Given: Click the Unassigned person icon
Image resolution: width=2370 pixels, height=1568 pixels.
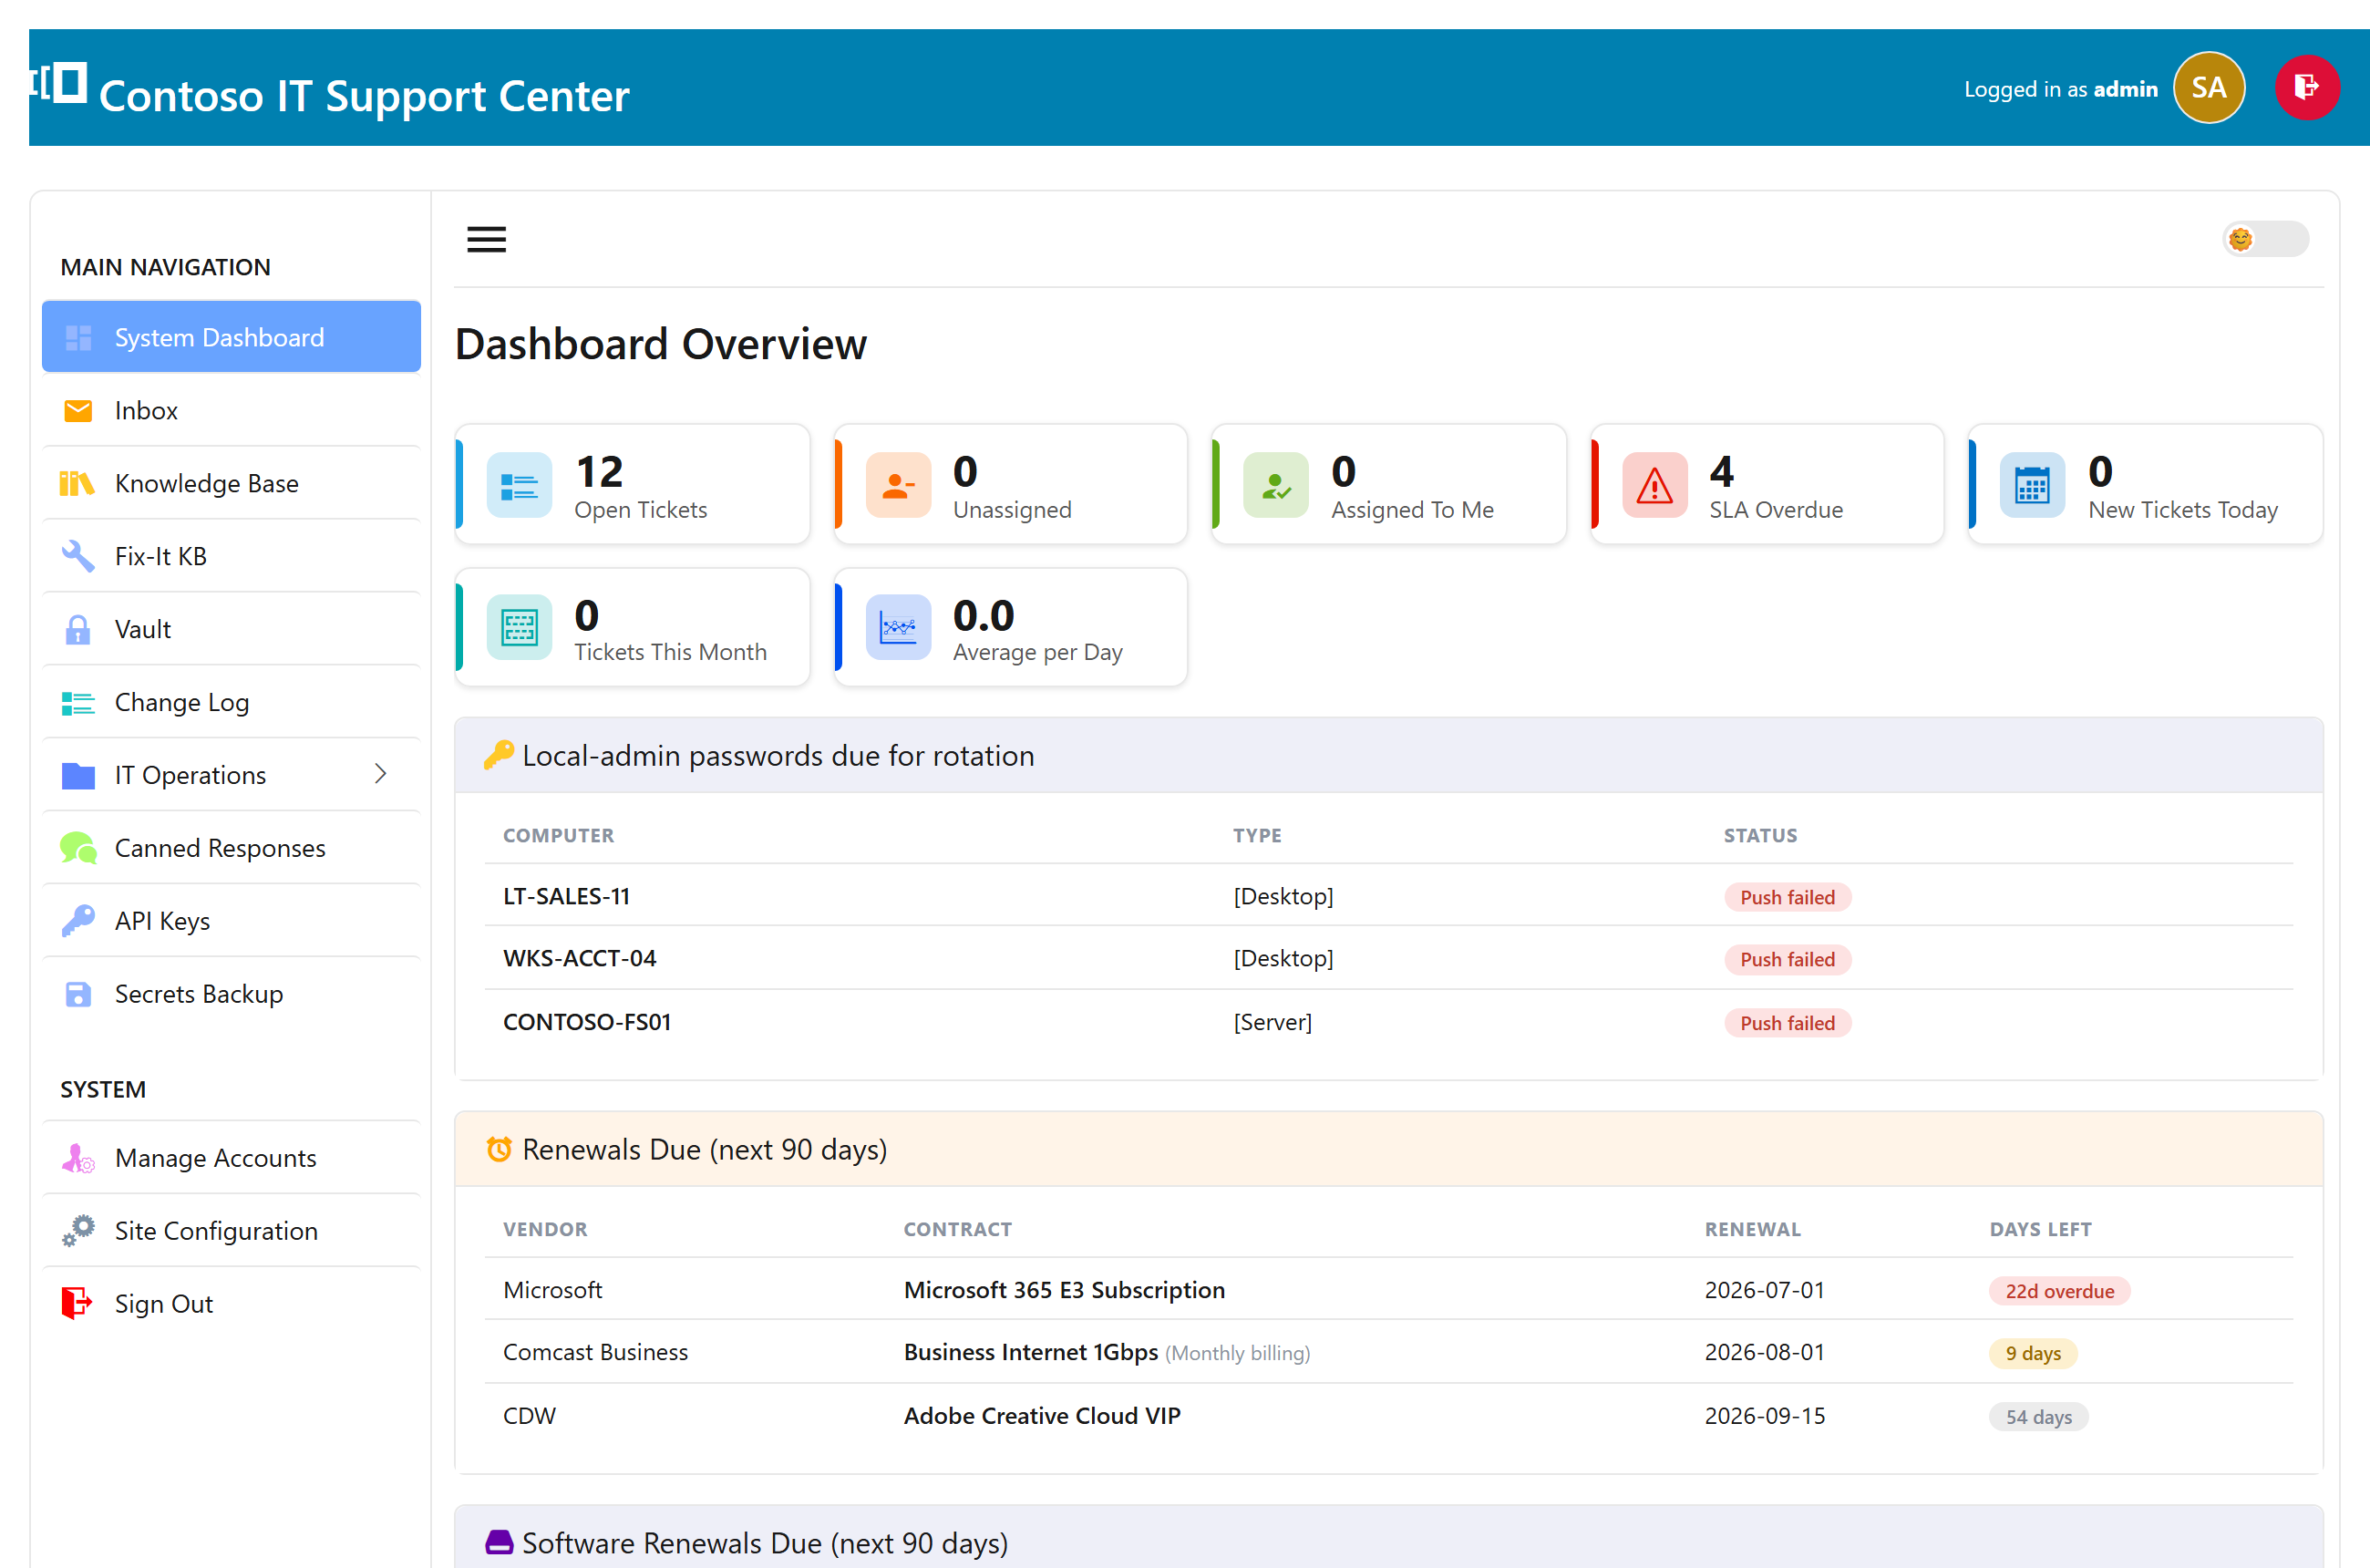Looking at the screenshot, I should click(898, 486).
